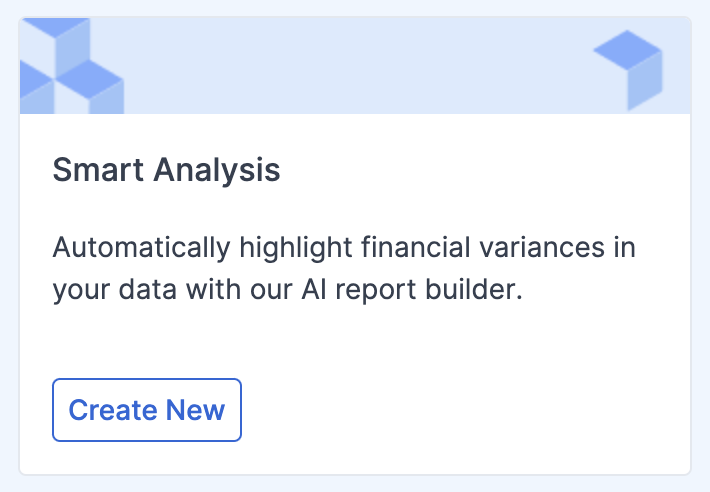Click the single cube icon on banner right
710x492 pixels.
[628, 71]
